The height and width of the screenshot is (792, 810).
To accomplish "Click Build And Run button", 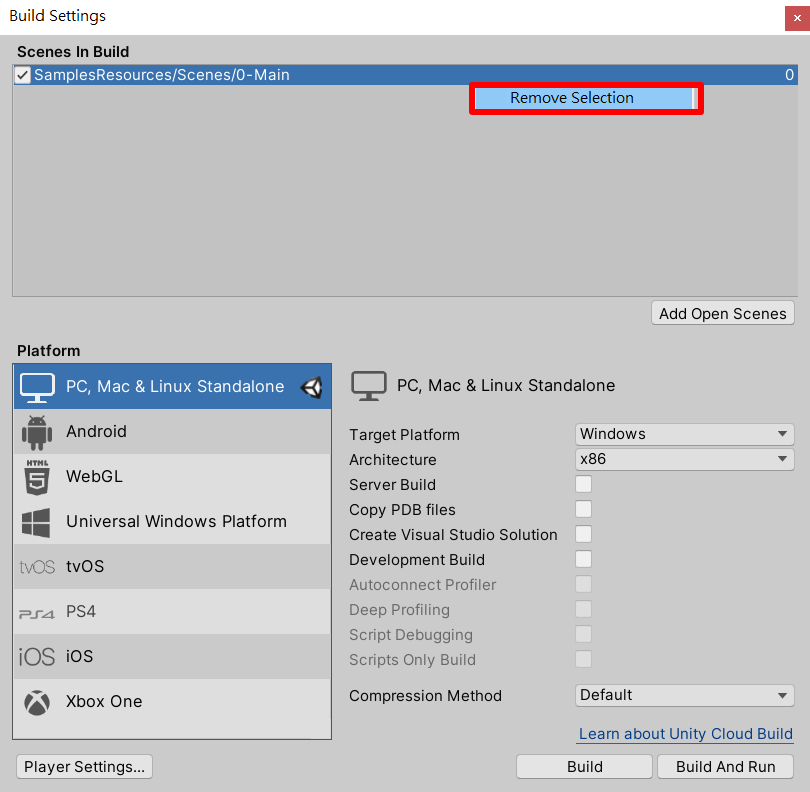I will tap(725, 767).
